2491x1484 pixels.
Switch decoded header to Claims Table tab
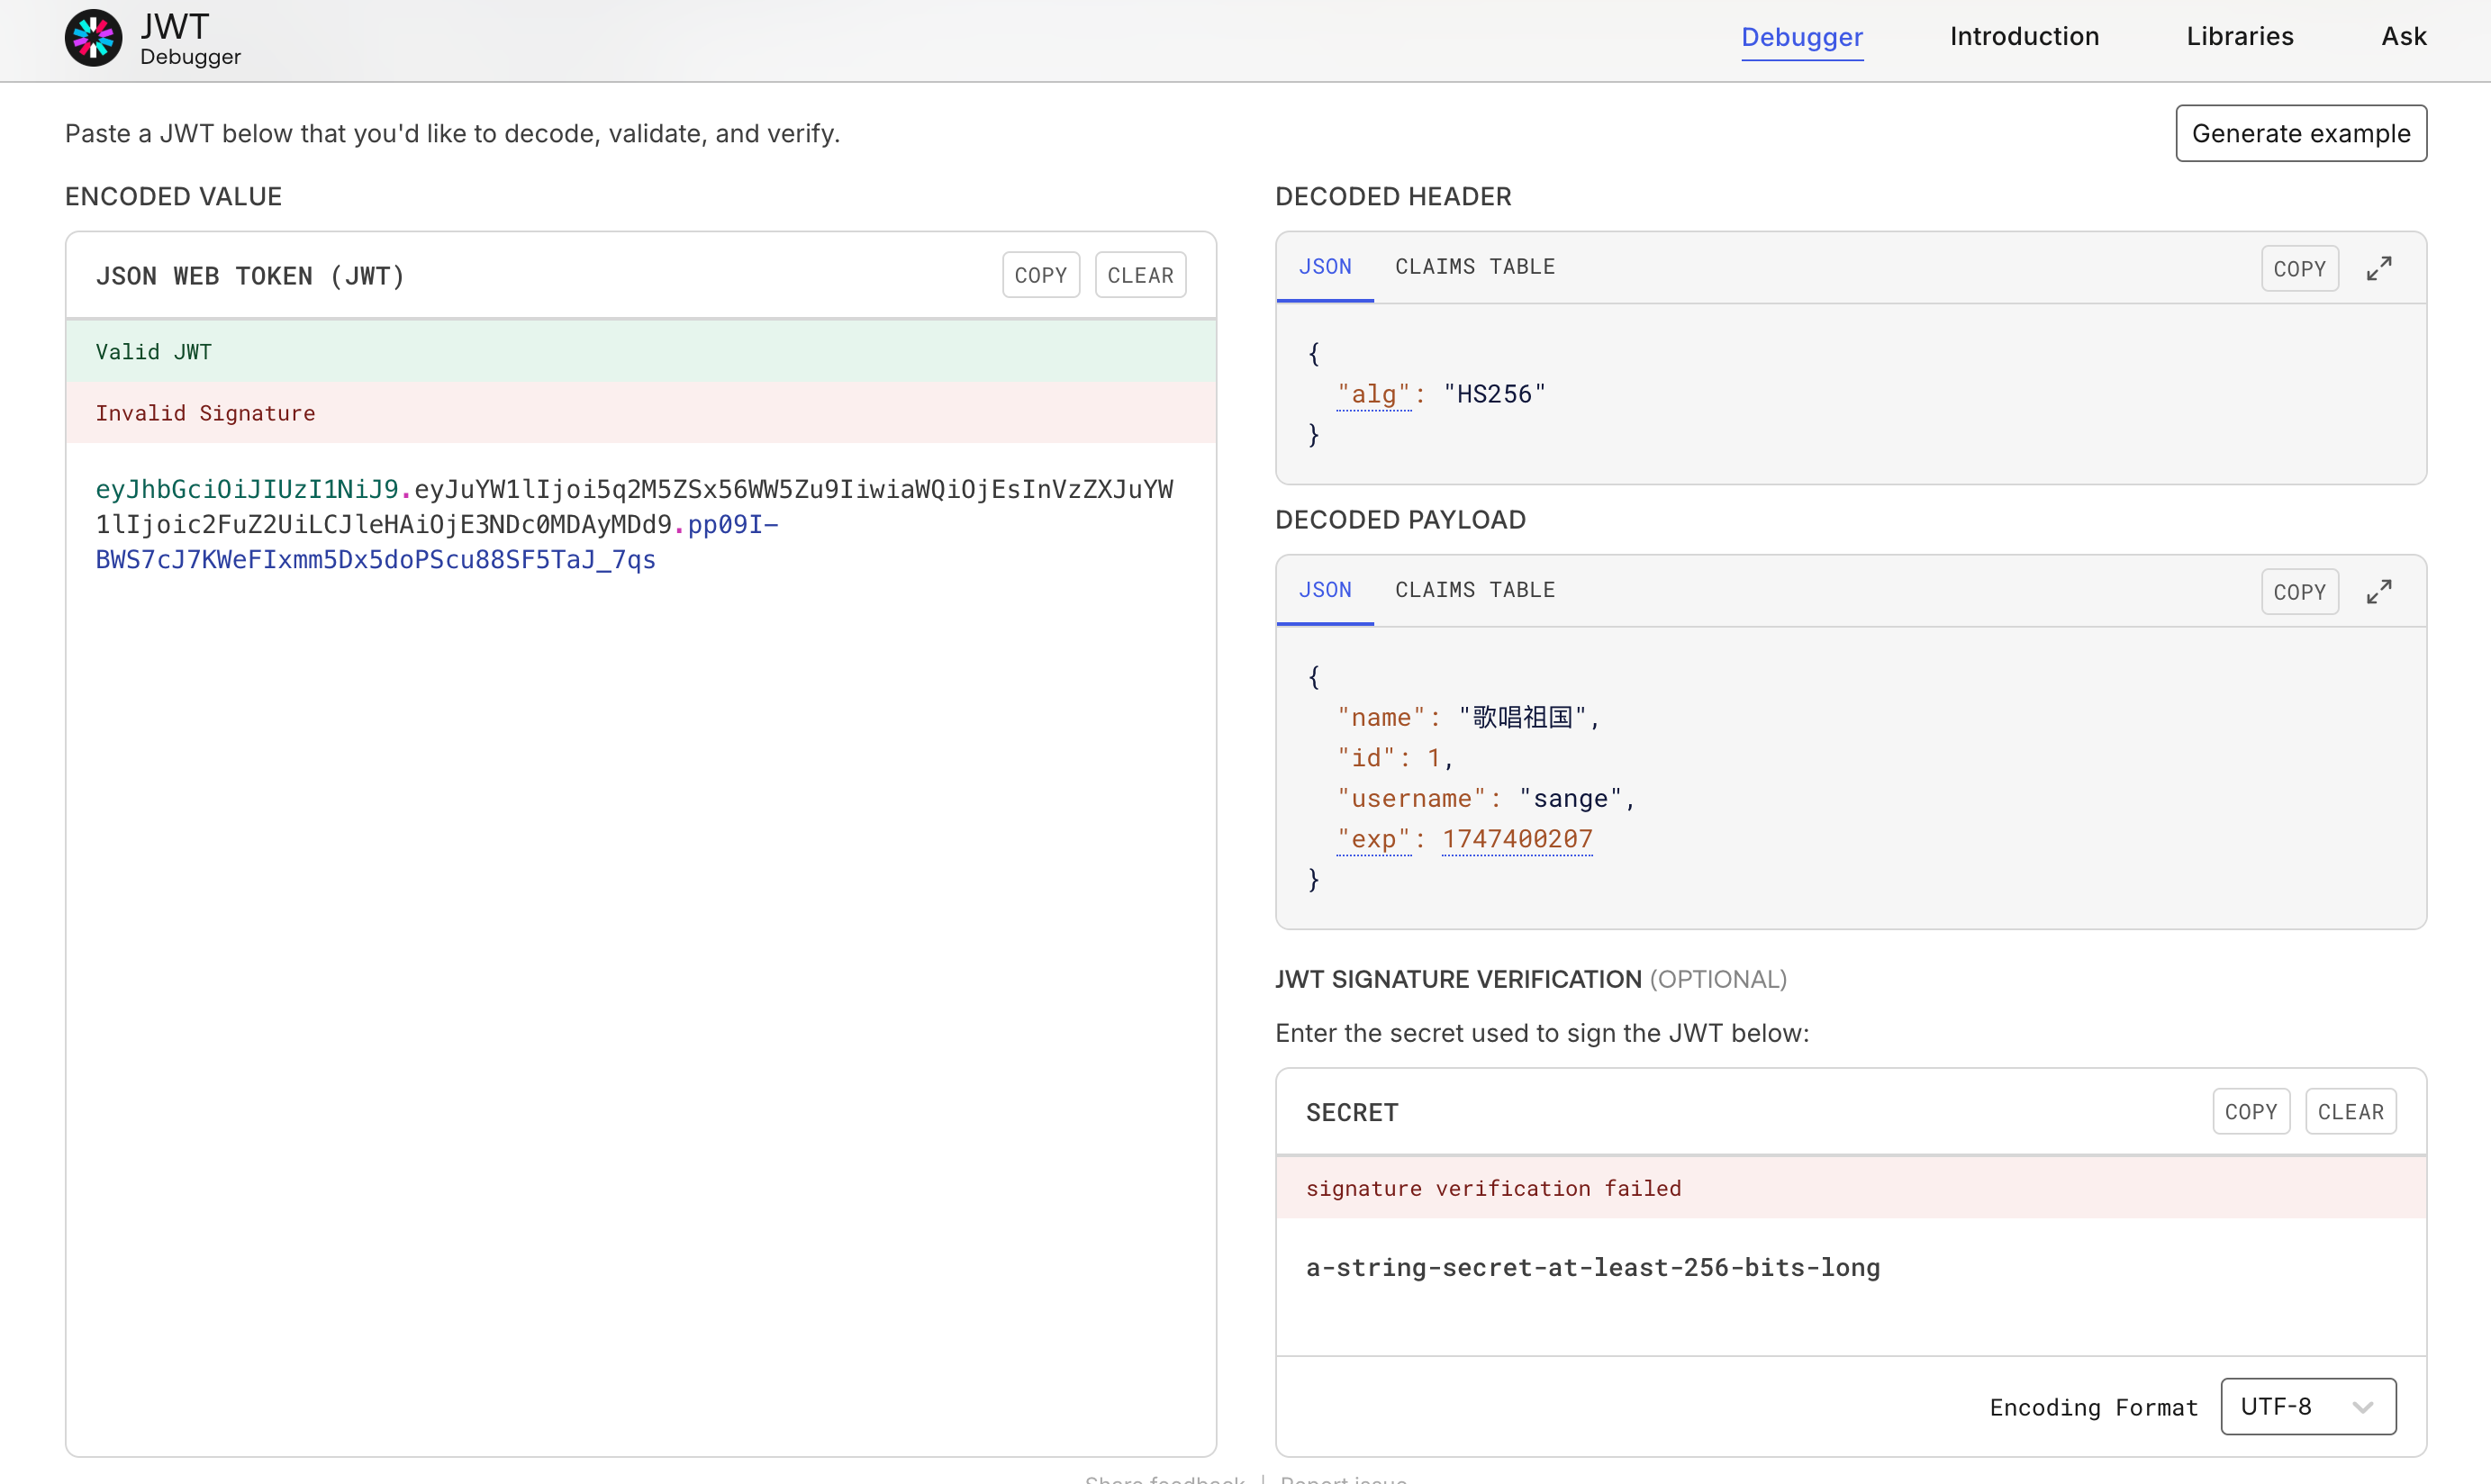pyautogui.click(x=1474, y=267)
